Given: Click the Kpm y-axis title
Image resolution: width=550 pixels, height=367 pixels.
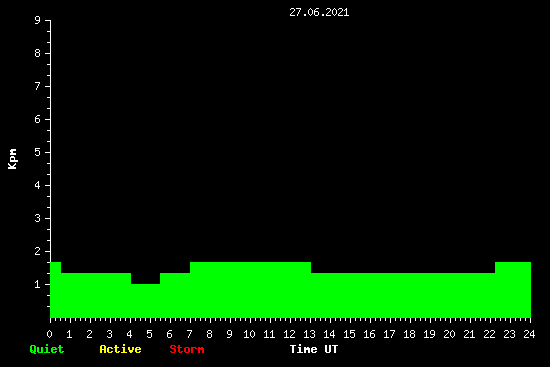Looking at the screenshot, I should click(x=12, y=159).
